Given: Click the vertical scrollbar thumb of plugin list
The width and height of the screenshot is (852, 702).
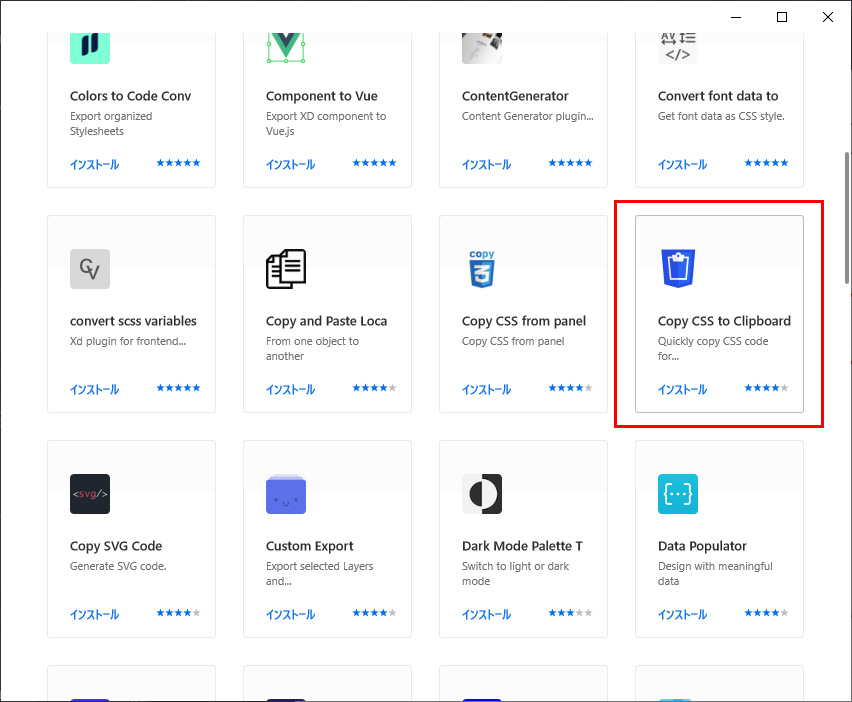Looking at the screenshot, I should [847, 218].
